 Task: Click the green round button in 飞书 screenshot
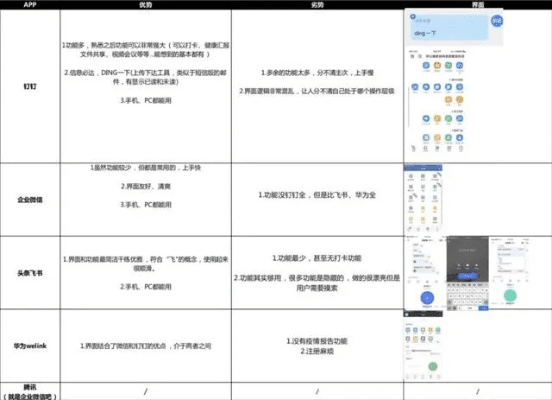[x=510, y=296]
